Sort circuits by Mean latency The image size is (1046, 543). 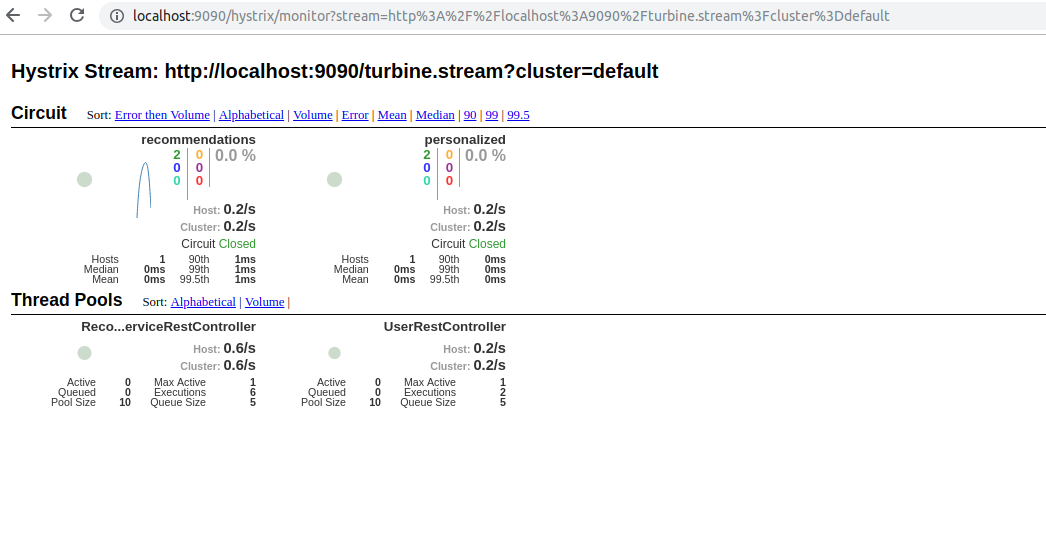coord(392,115)
